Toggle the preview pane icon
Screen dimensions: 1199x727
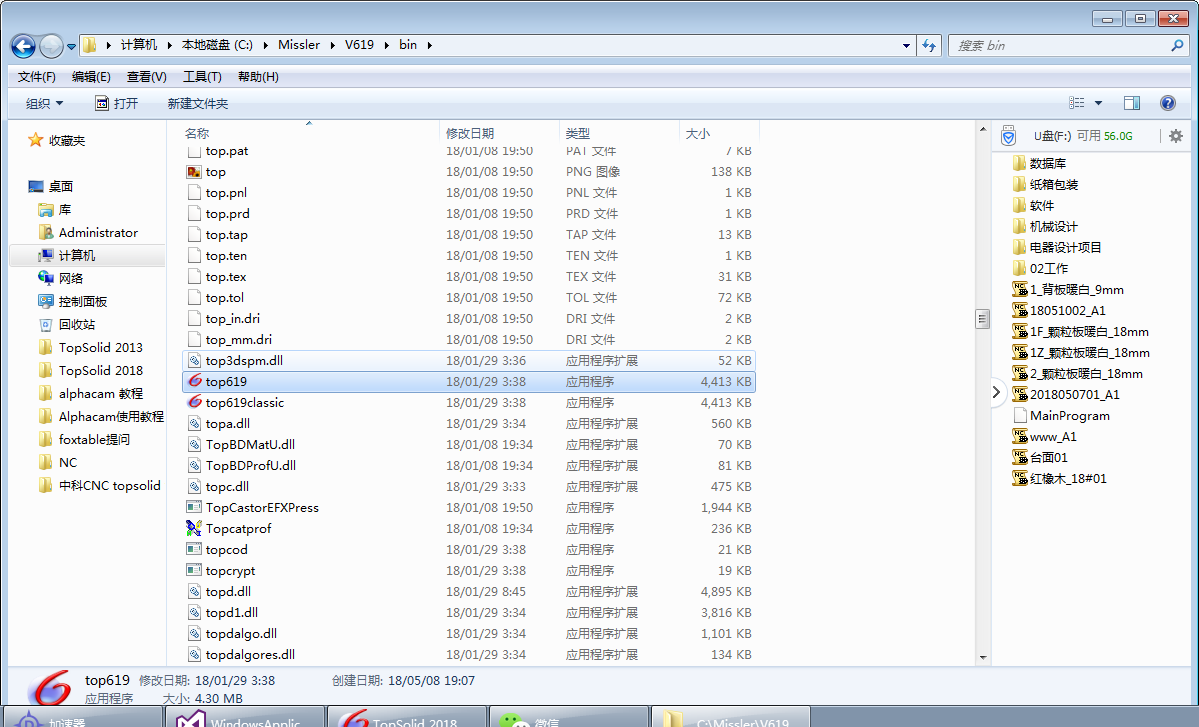click(1132, 102)
